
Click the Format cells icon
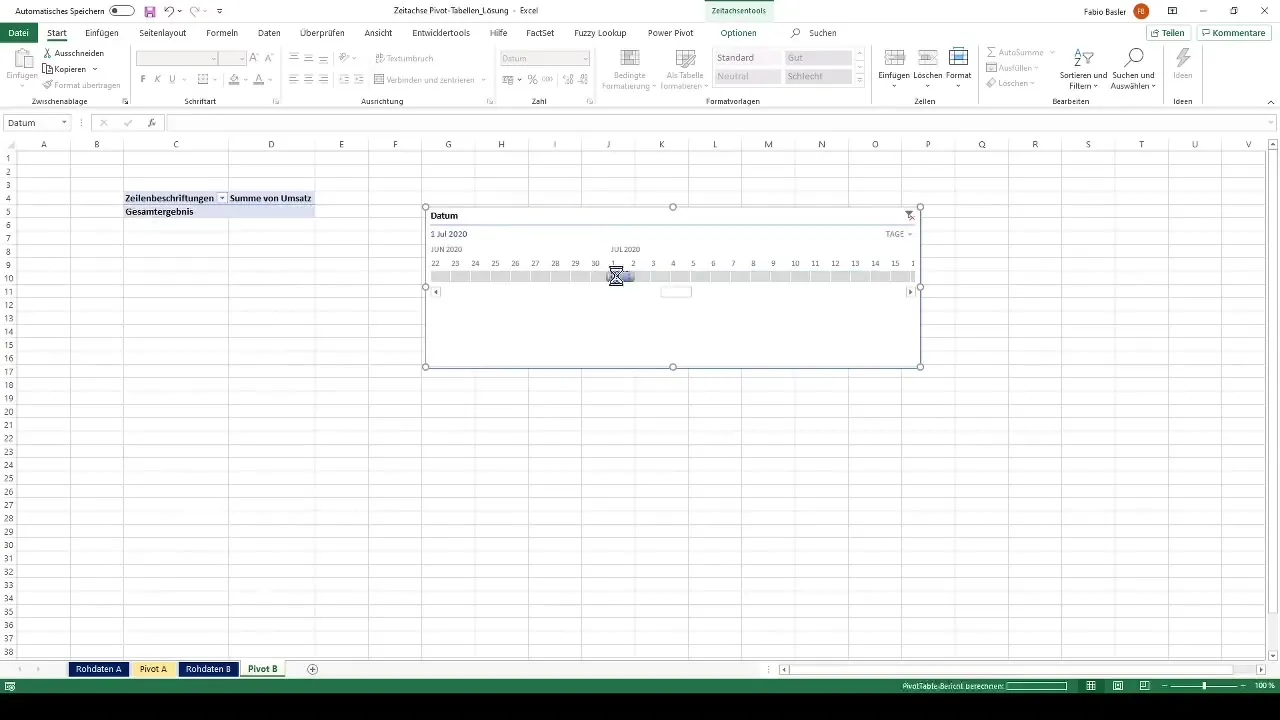958,58
